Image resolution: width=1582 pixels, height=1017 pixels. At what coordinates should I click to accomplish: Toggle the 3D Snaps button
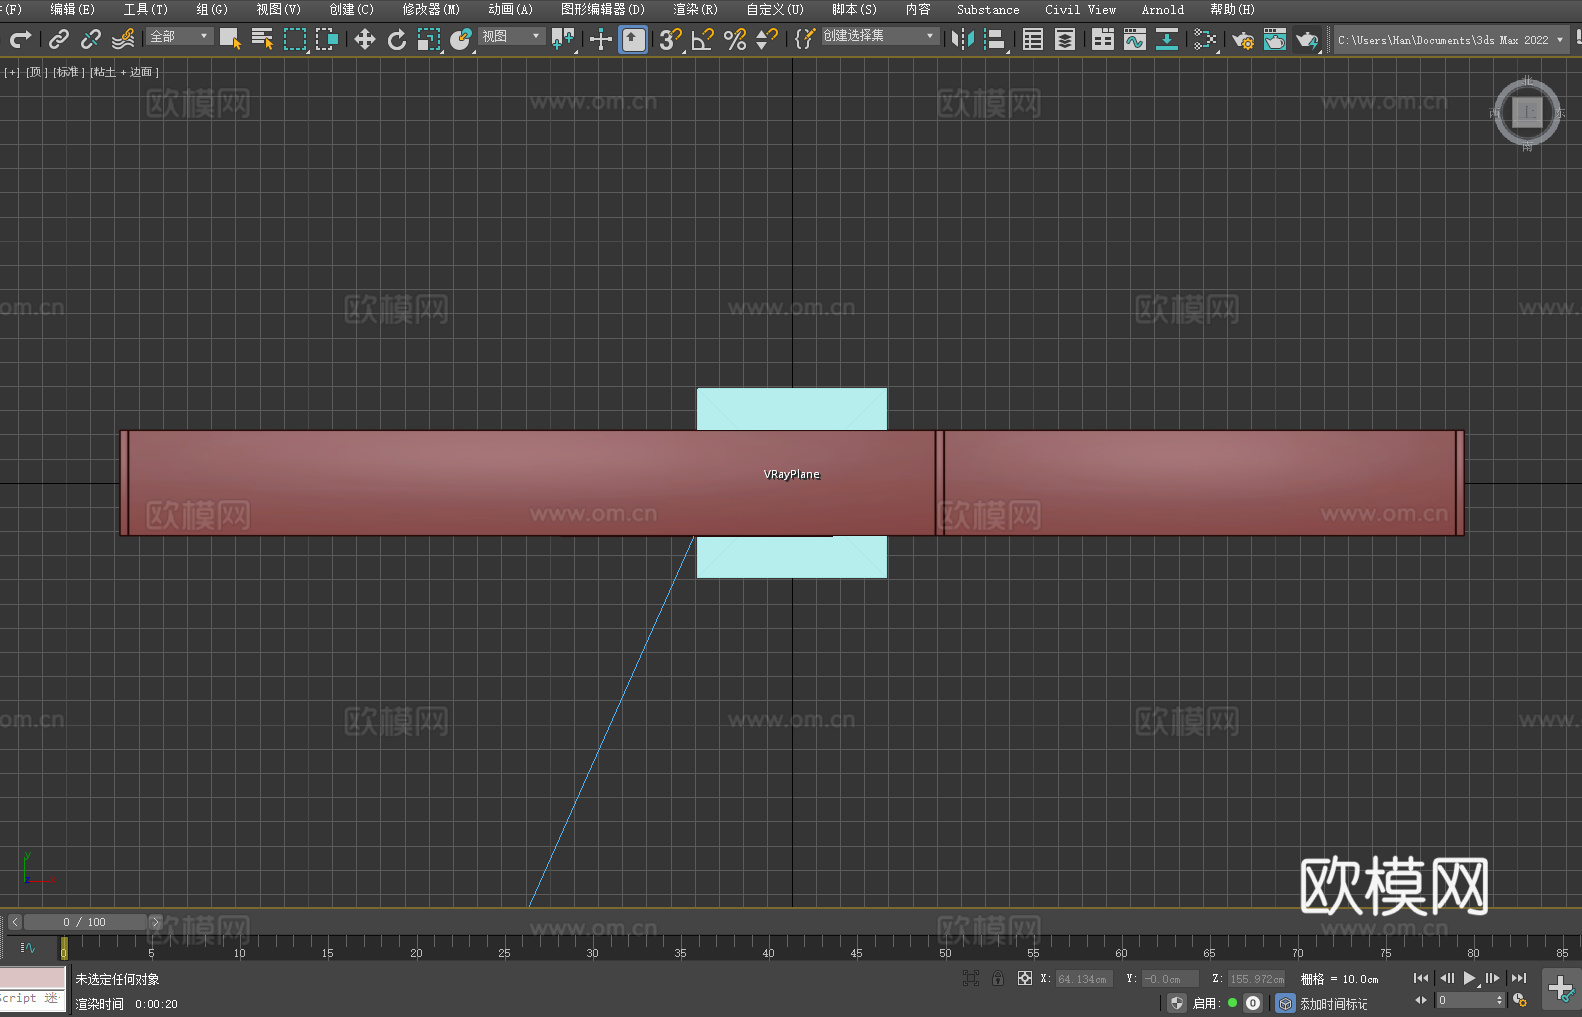[671, 39]
